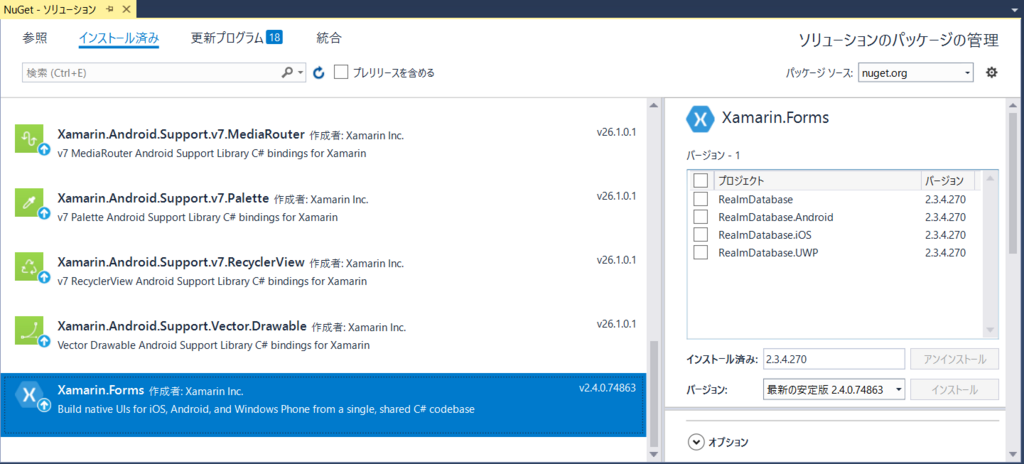This screenshot has height=464, width=1024.
Task: Check the RealmDatabase.iOS project checkbox
Action: click(x=701, y=234)
